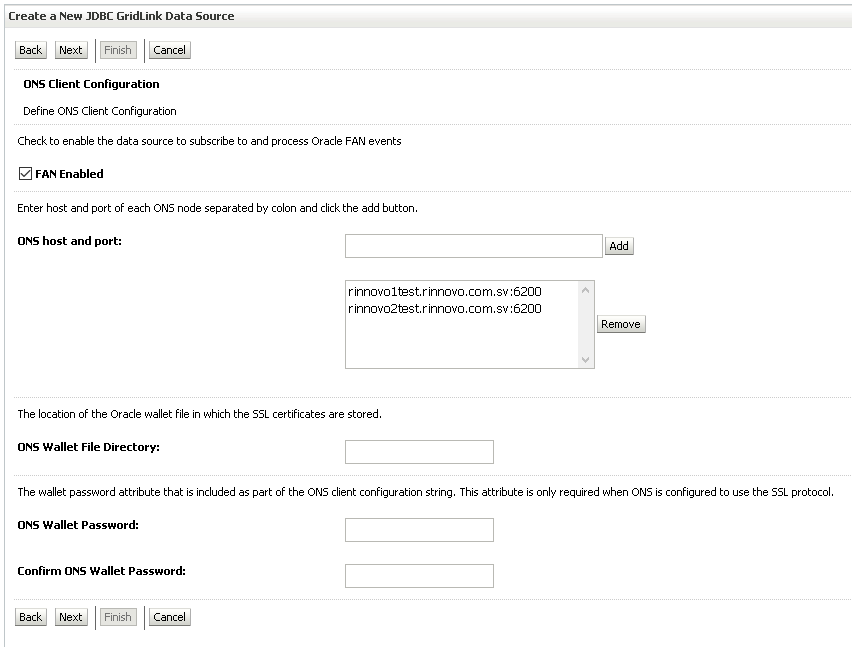Click the bottom Finish button
The height and width of the screenshot is (647, 852).
tap(118, 617)
